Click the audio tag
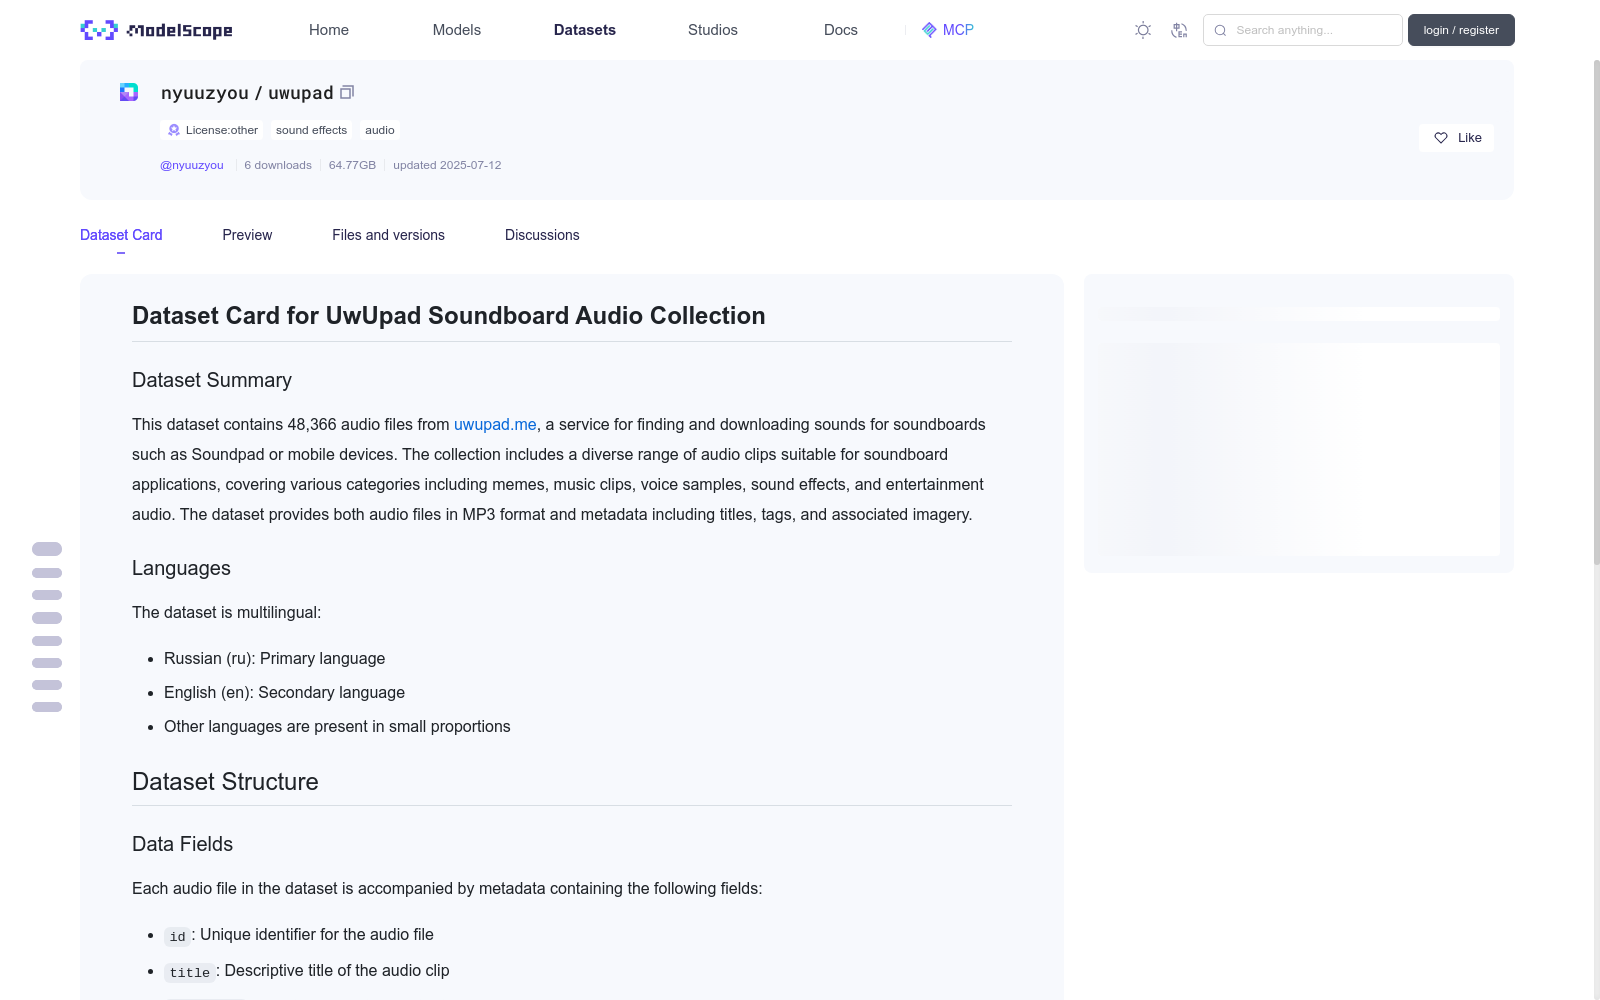1600x1000 pixels. tap(380, 130)
